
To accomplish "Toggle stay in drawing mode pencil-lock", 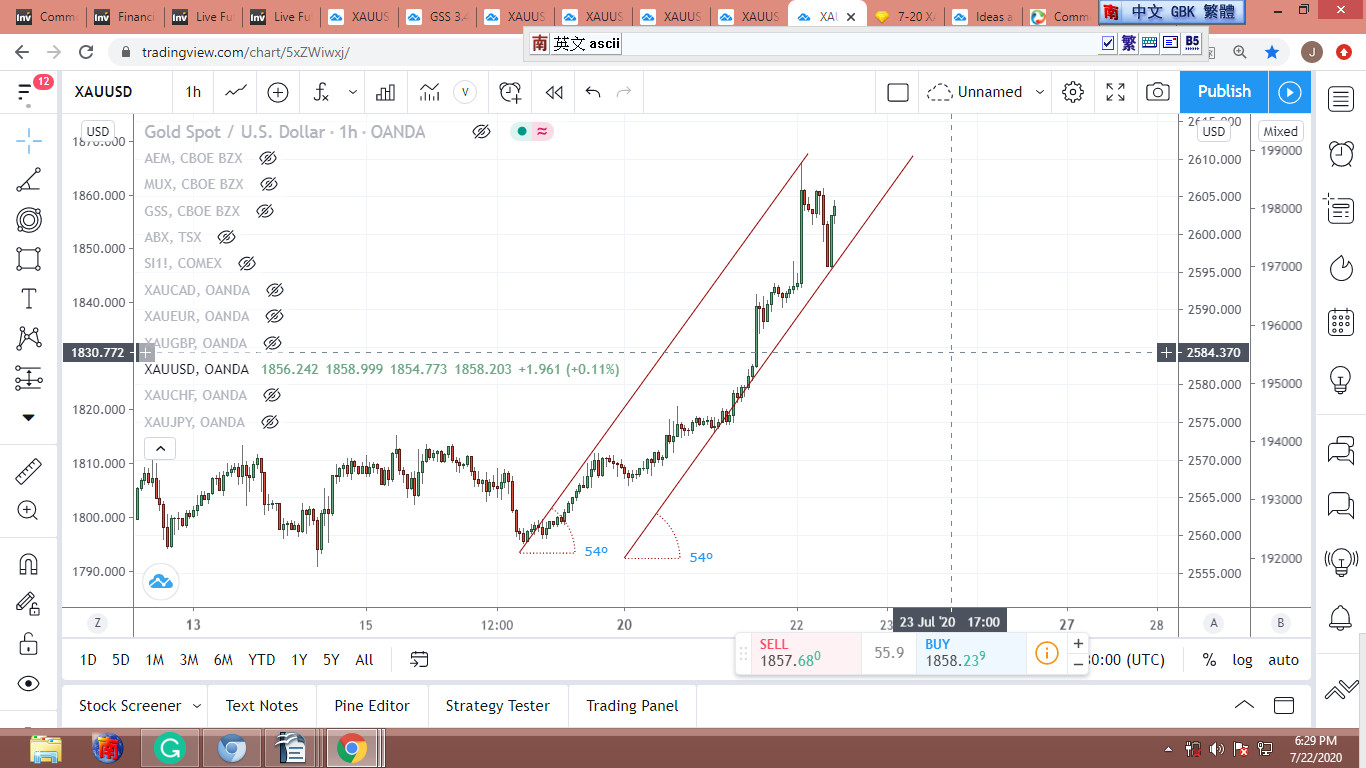I will pos(29,603).
